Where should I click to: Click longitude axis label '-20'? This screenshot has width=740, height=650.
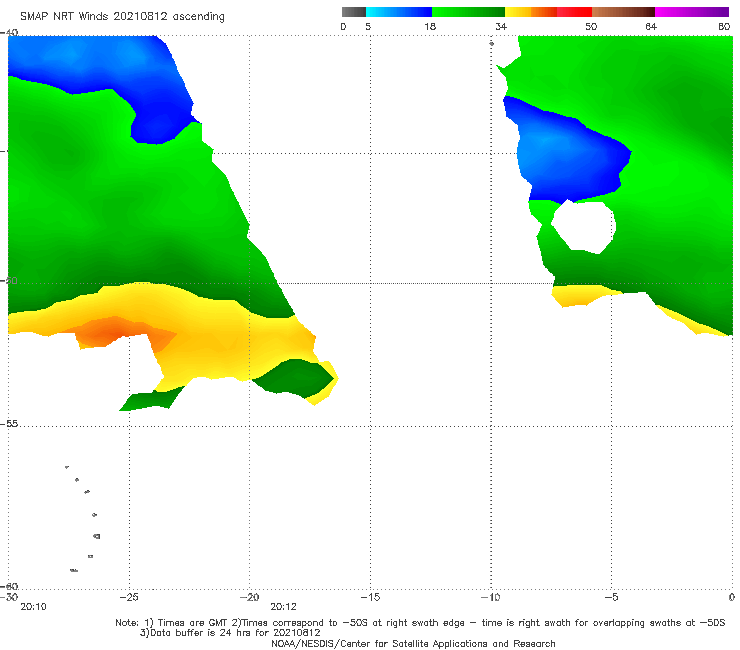pos(250,597)
